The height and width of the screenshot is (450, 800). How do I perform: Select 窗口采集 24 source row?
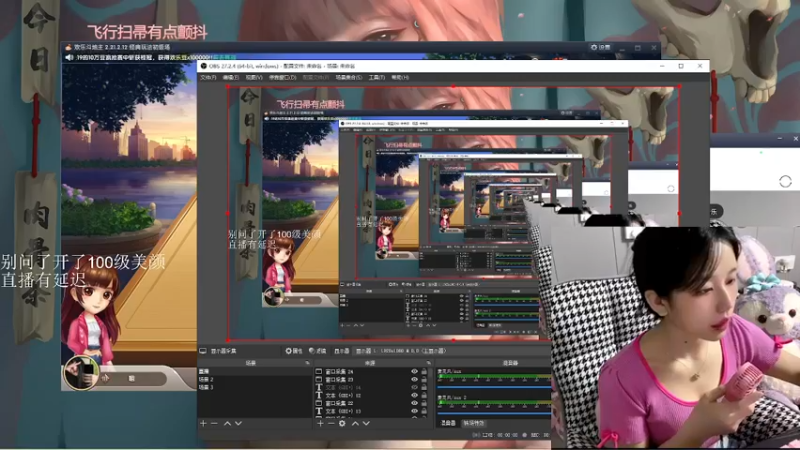pos(371,371)
